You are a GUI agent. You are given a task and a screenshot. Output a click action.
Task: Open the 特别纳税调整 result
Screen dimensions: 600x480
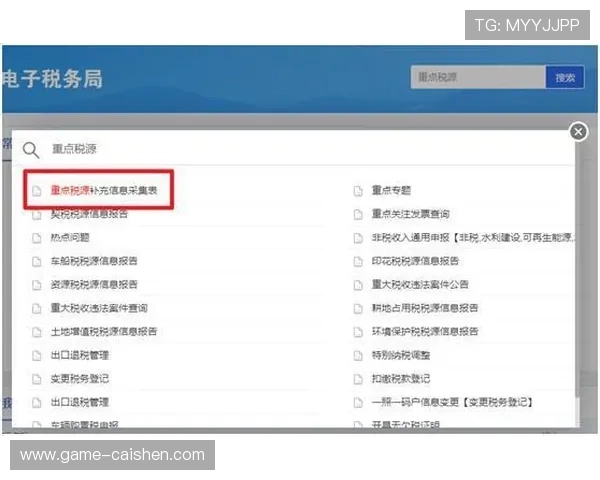click(401, 355)
